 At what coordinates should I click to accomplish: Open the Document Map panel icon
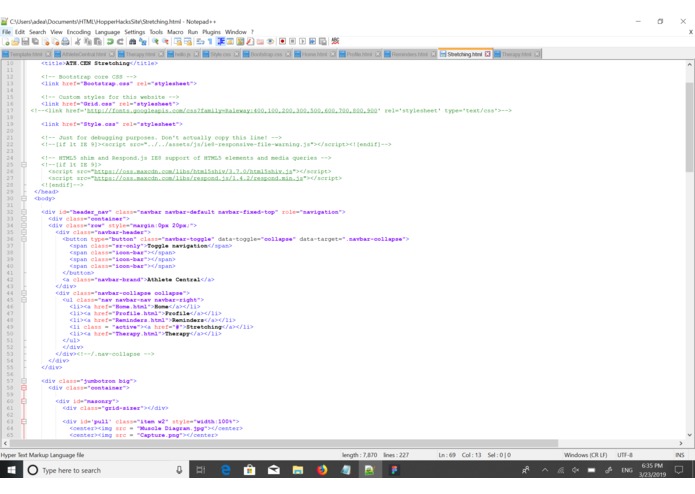coord(240,42)
